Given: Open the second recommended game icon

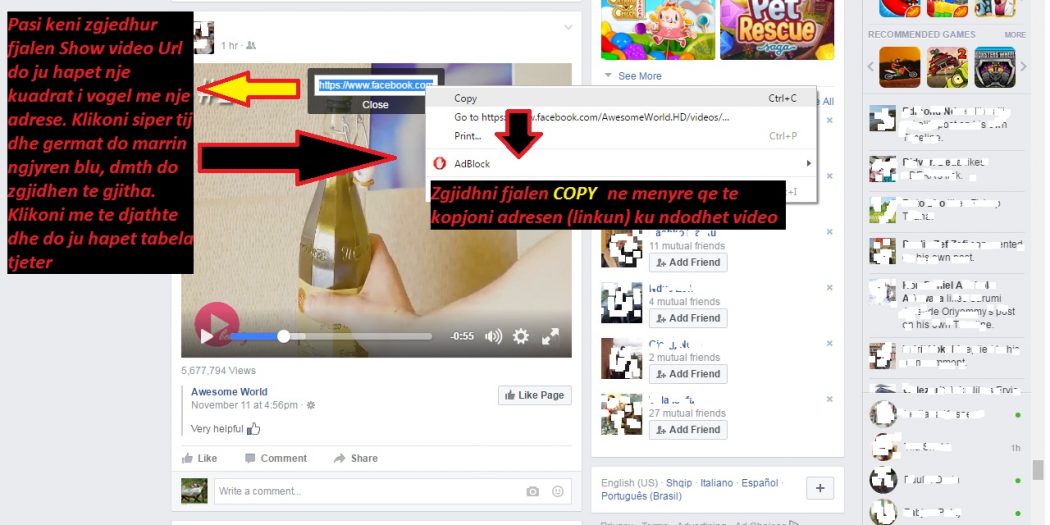Looking at the screenshot, I should click(x=947, y=67).
